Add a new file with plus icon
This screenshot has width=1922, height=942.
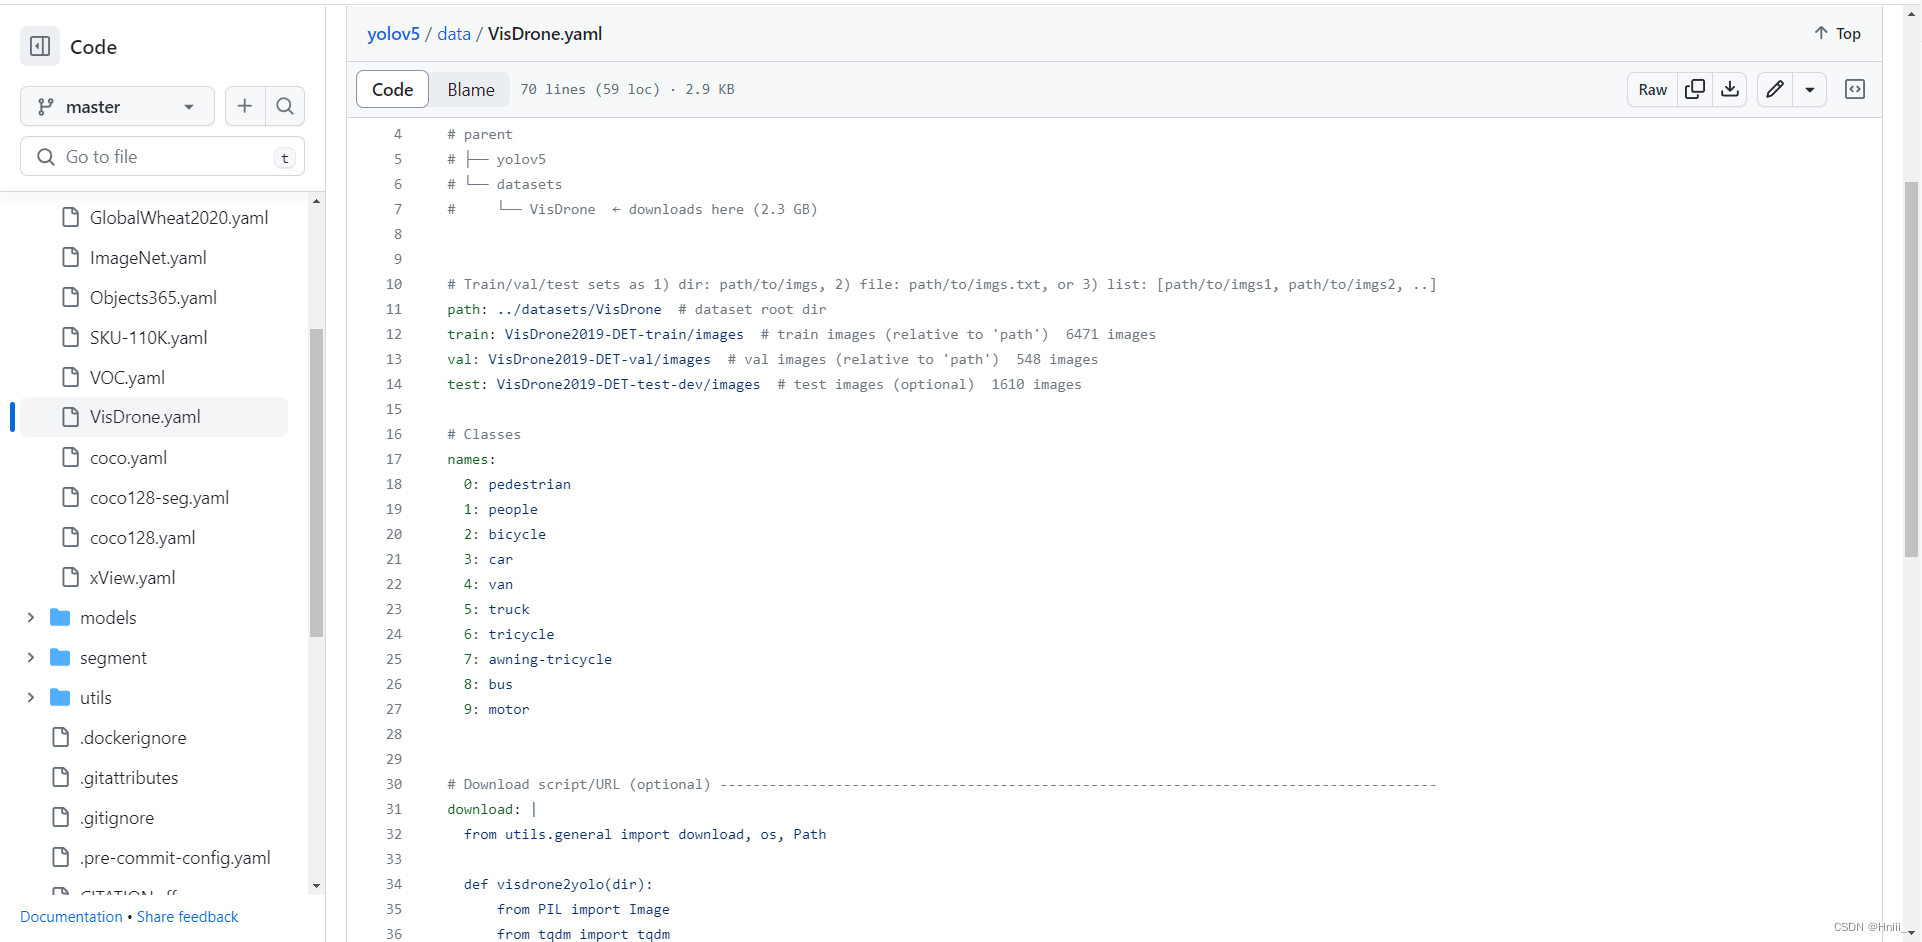(x=245, y=106)
